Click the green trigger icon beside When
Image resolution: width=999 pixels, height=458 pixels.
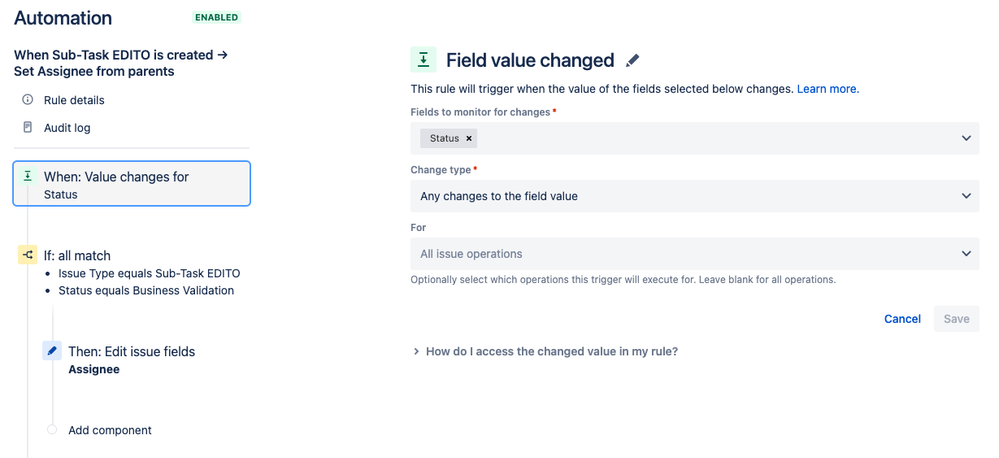[x=28, y=176]
